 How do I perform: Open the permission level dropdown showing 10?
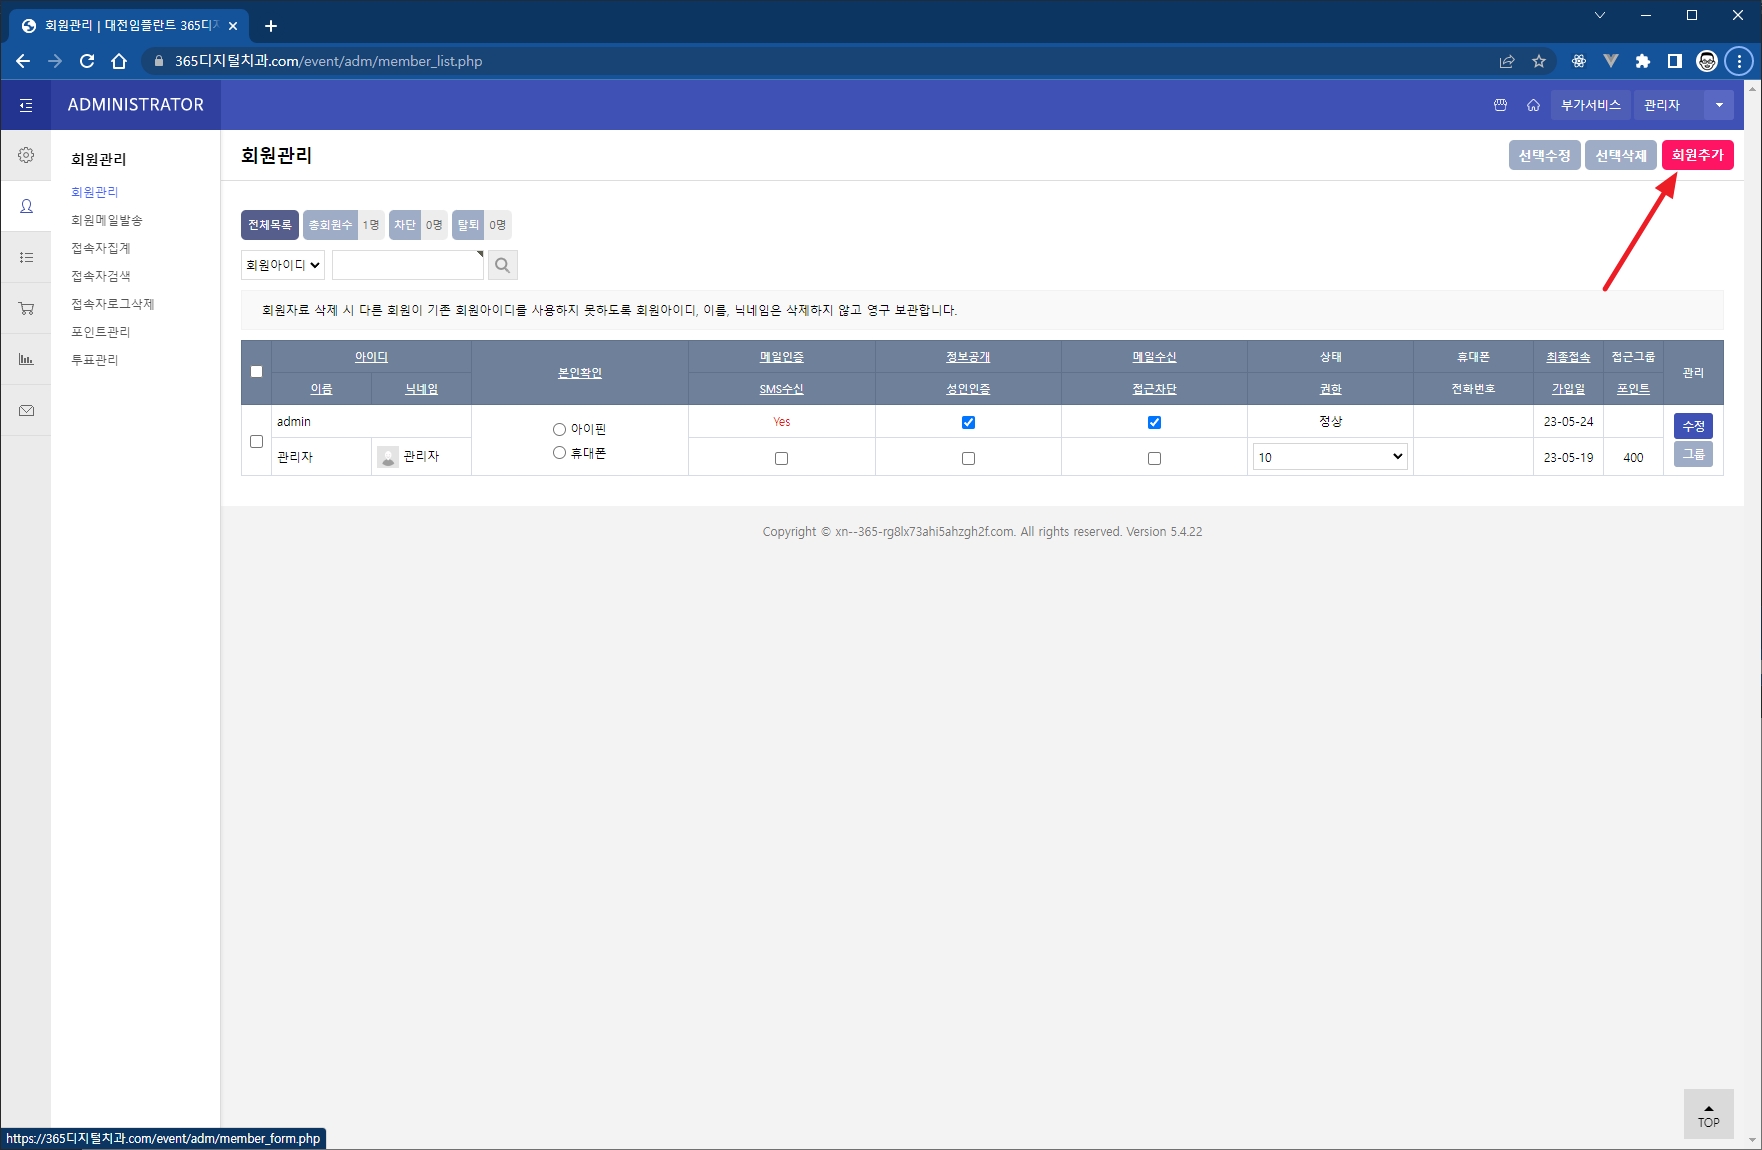point(1329,457)
